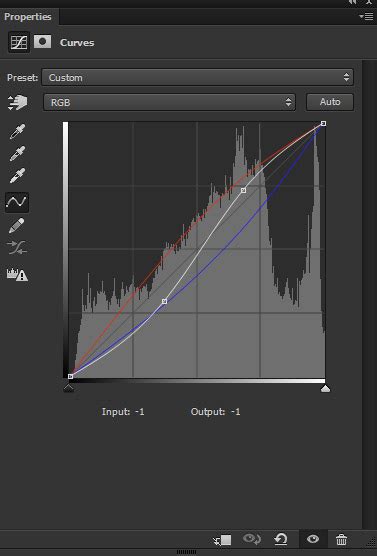Pick the white point eyedropper
Screen dimensions: 377x556
(17, 176)
